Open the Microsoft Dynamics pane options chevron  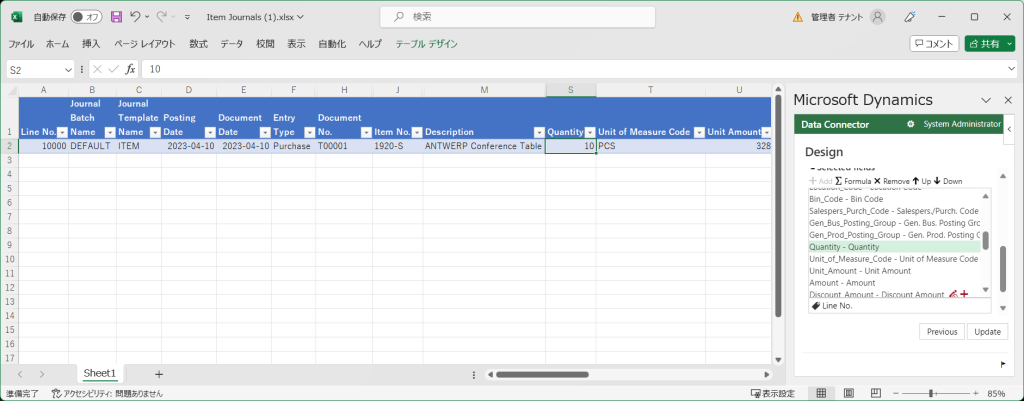[x=987, y=100]
